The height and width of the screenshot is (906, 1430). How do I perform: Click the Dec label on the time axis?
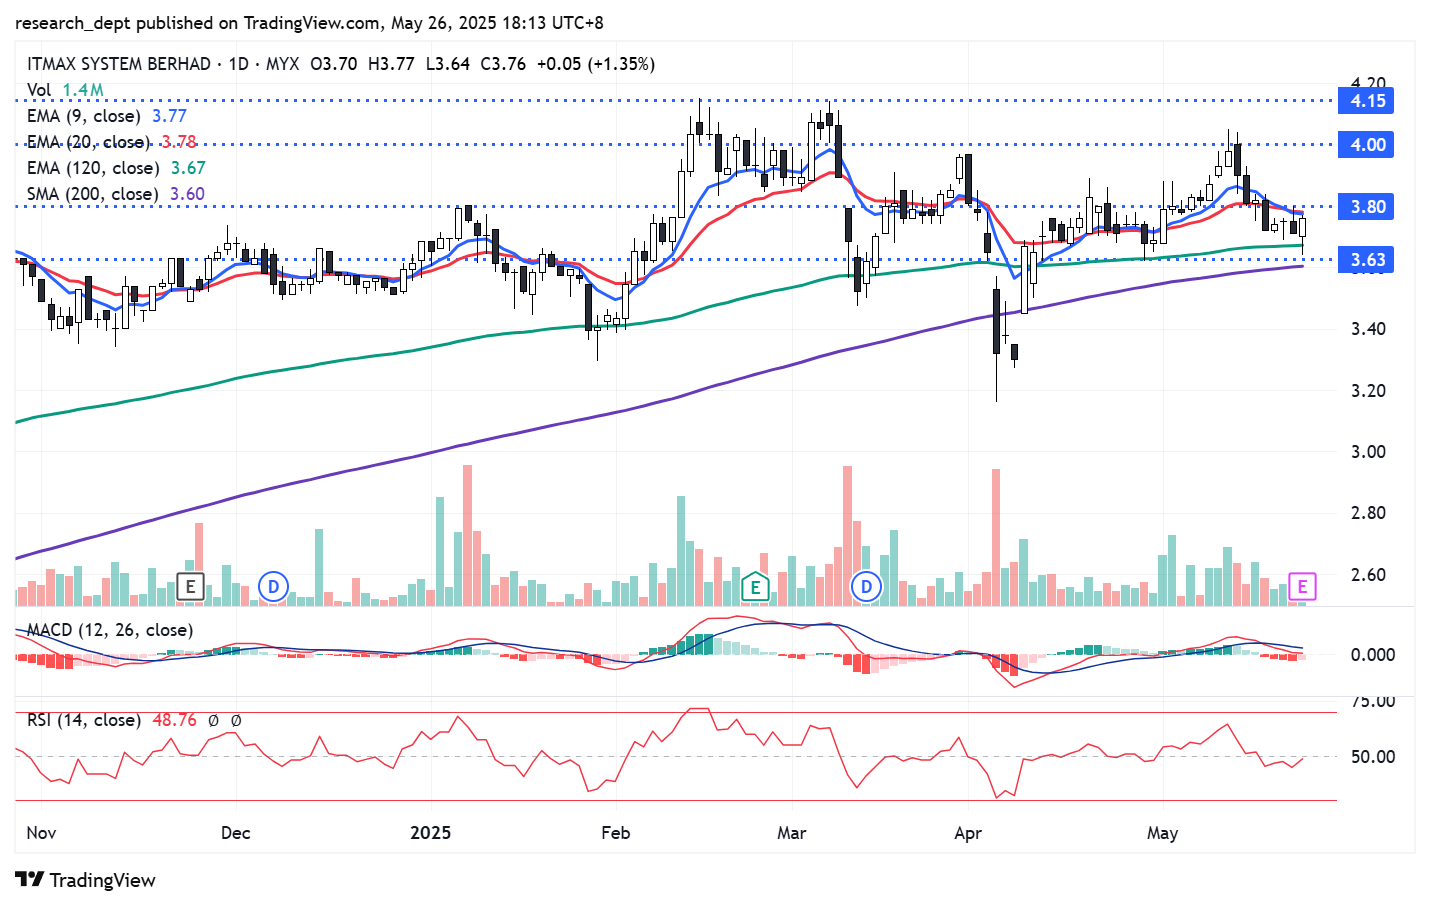click(x=235, y=833)
